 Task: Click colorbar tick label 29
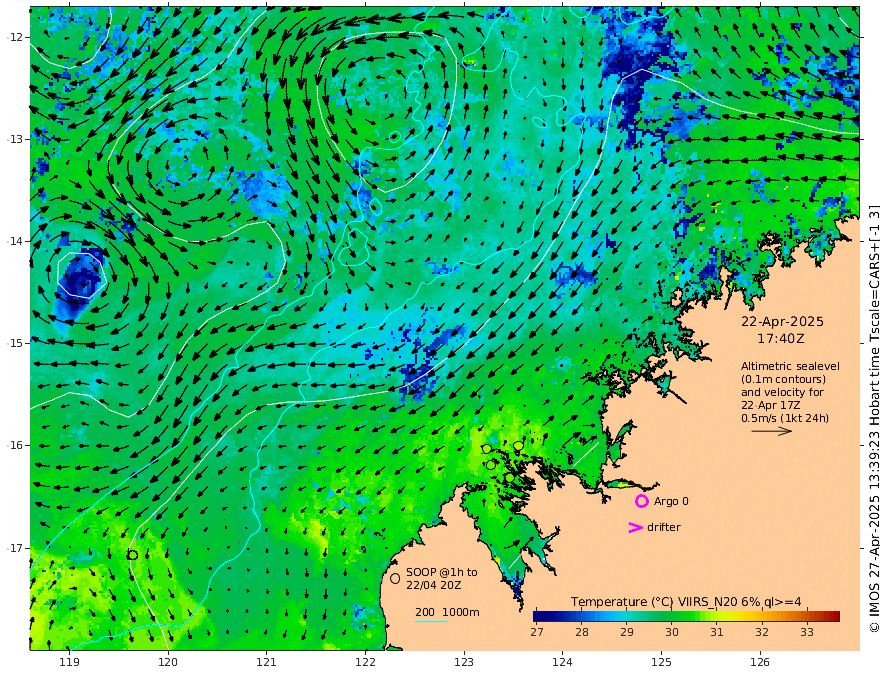pos(627,632)
